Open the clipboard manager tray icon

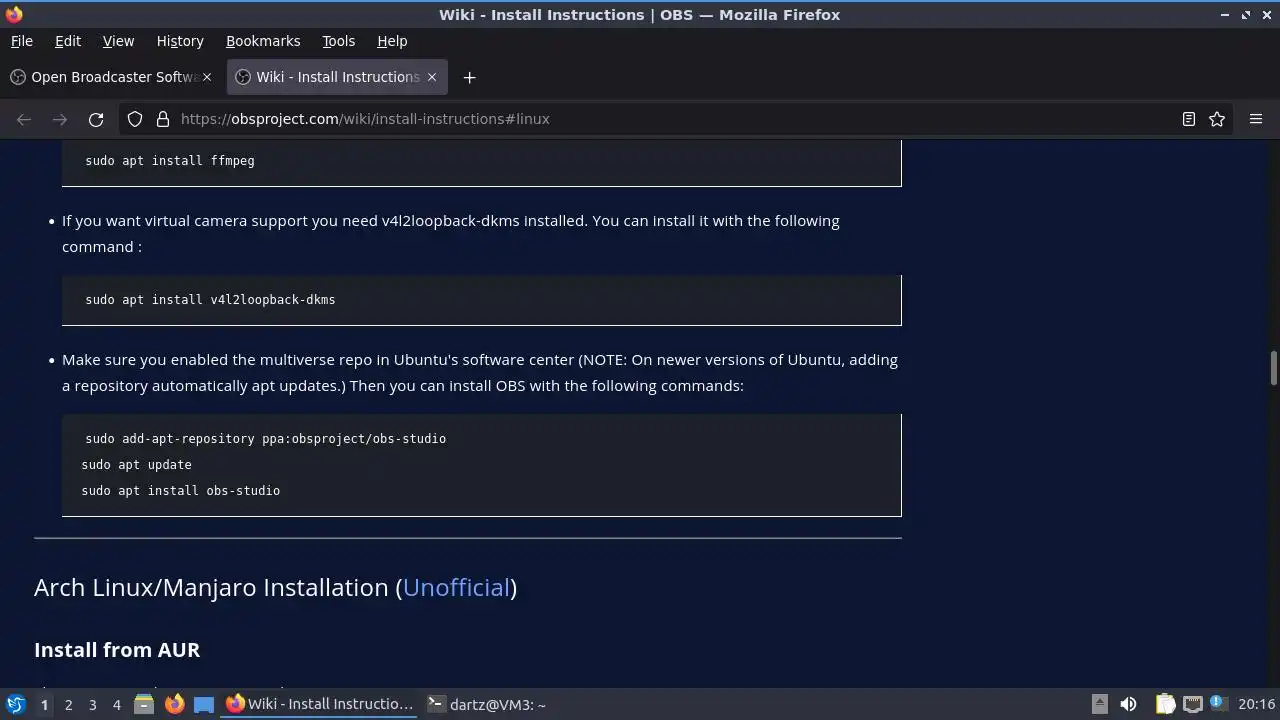point(1165,704)
